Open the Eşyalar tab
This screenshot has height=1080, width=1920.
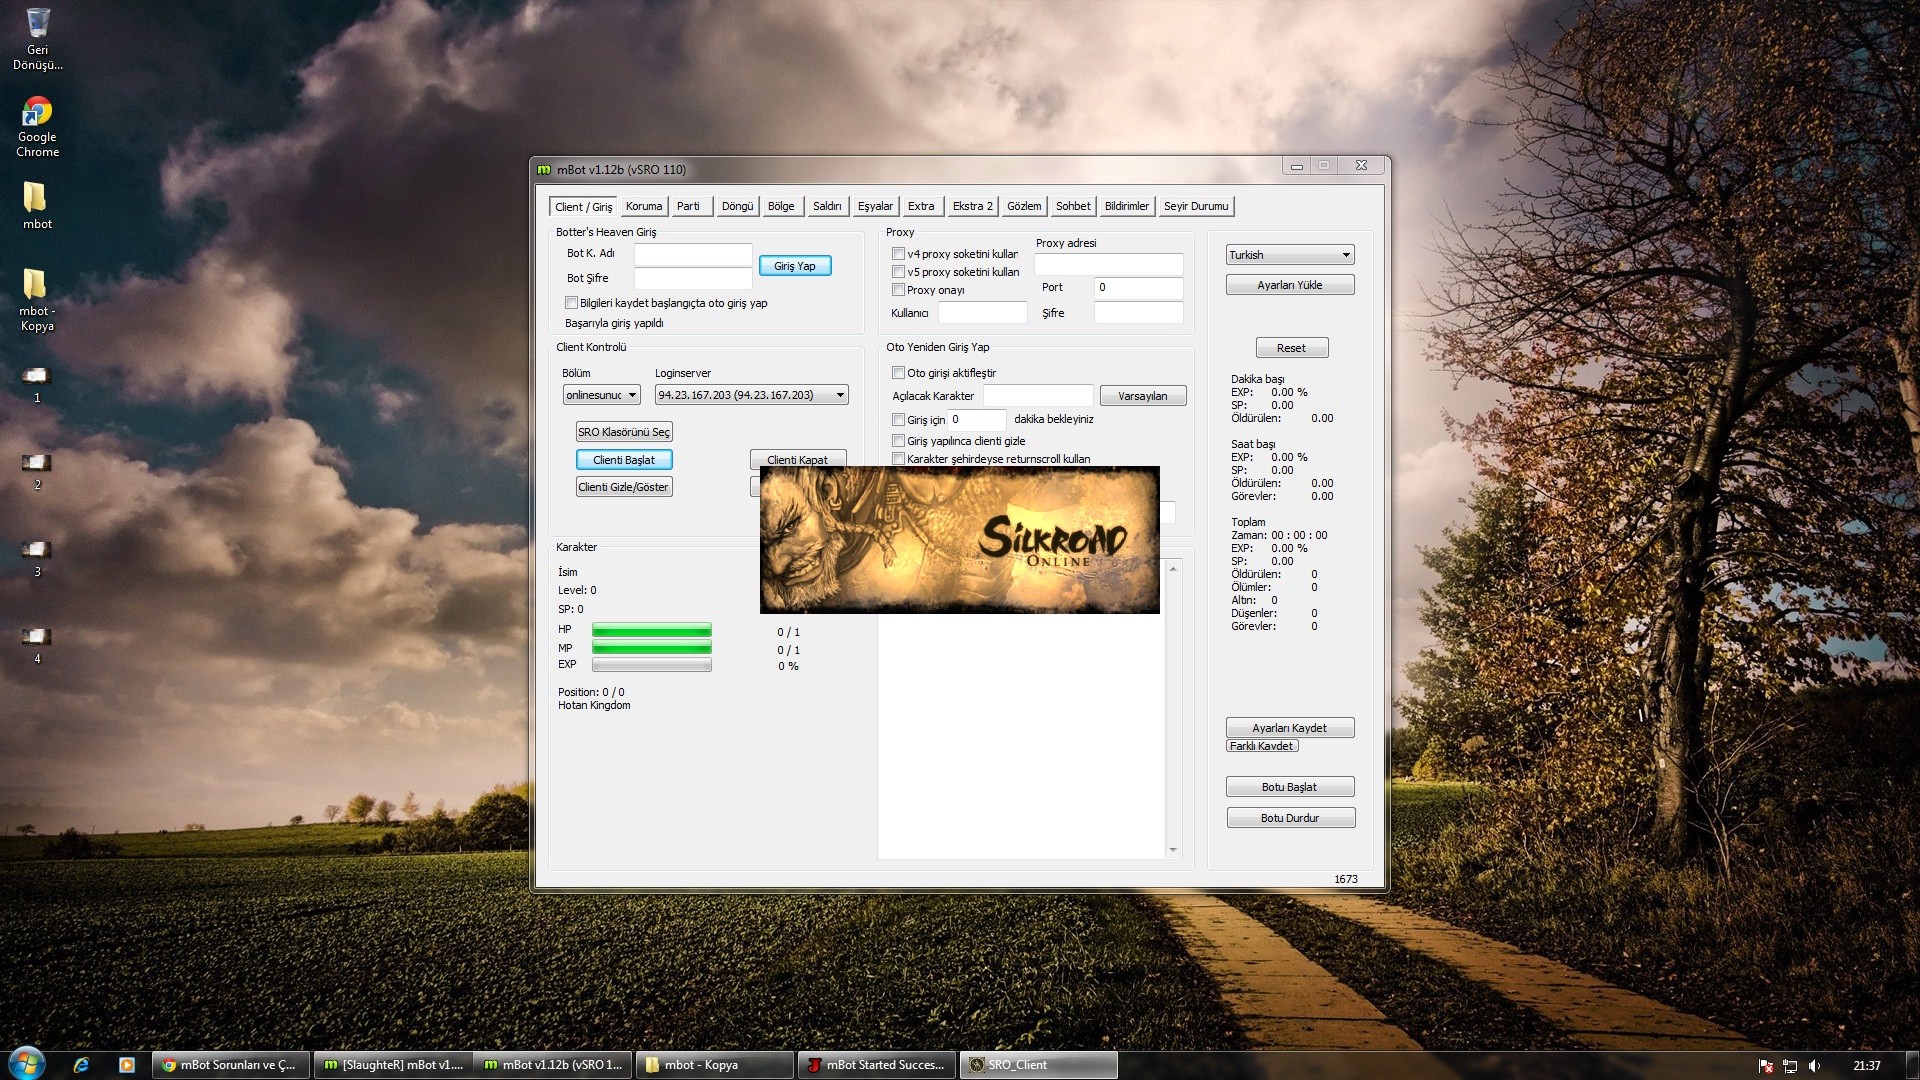point(875,207)
